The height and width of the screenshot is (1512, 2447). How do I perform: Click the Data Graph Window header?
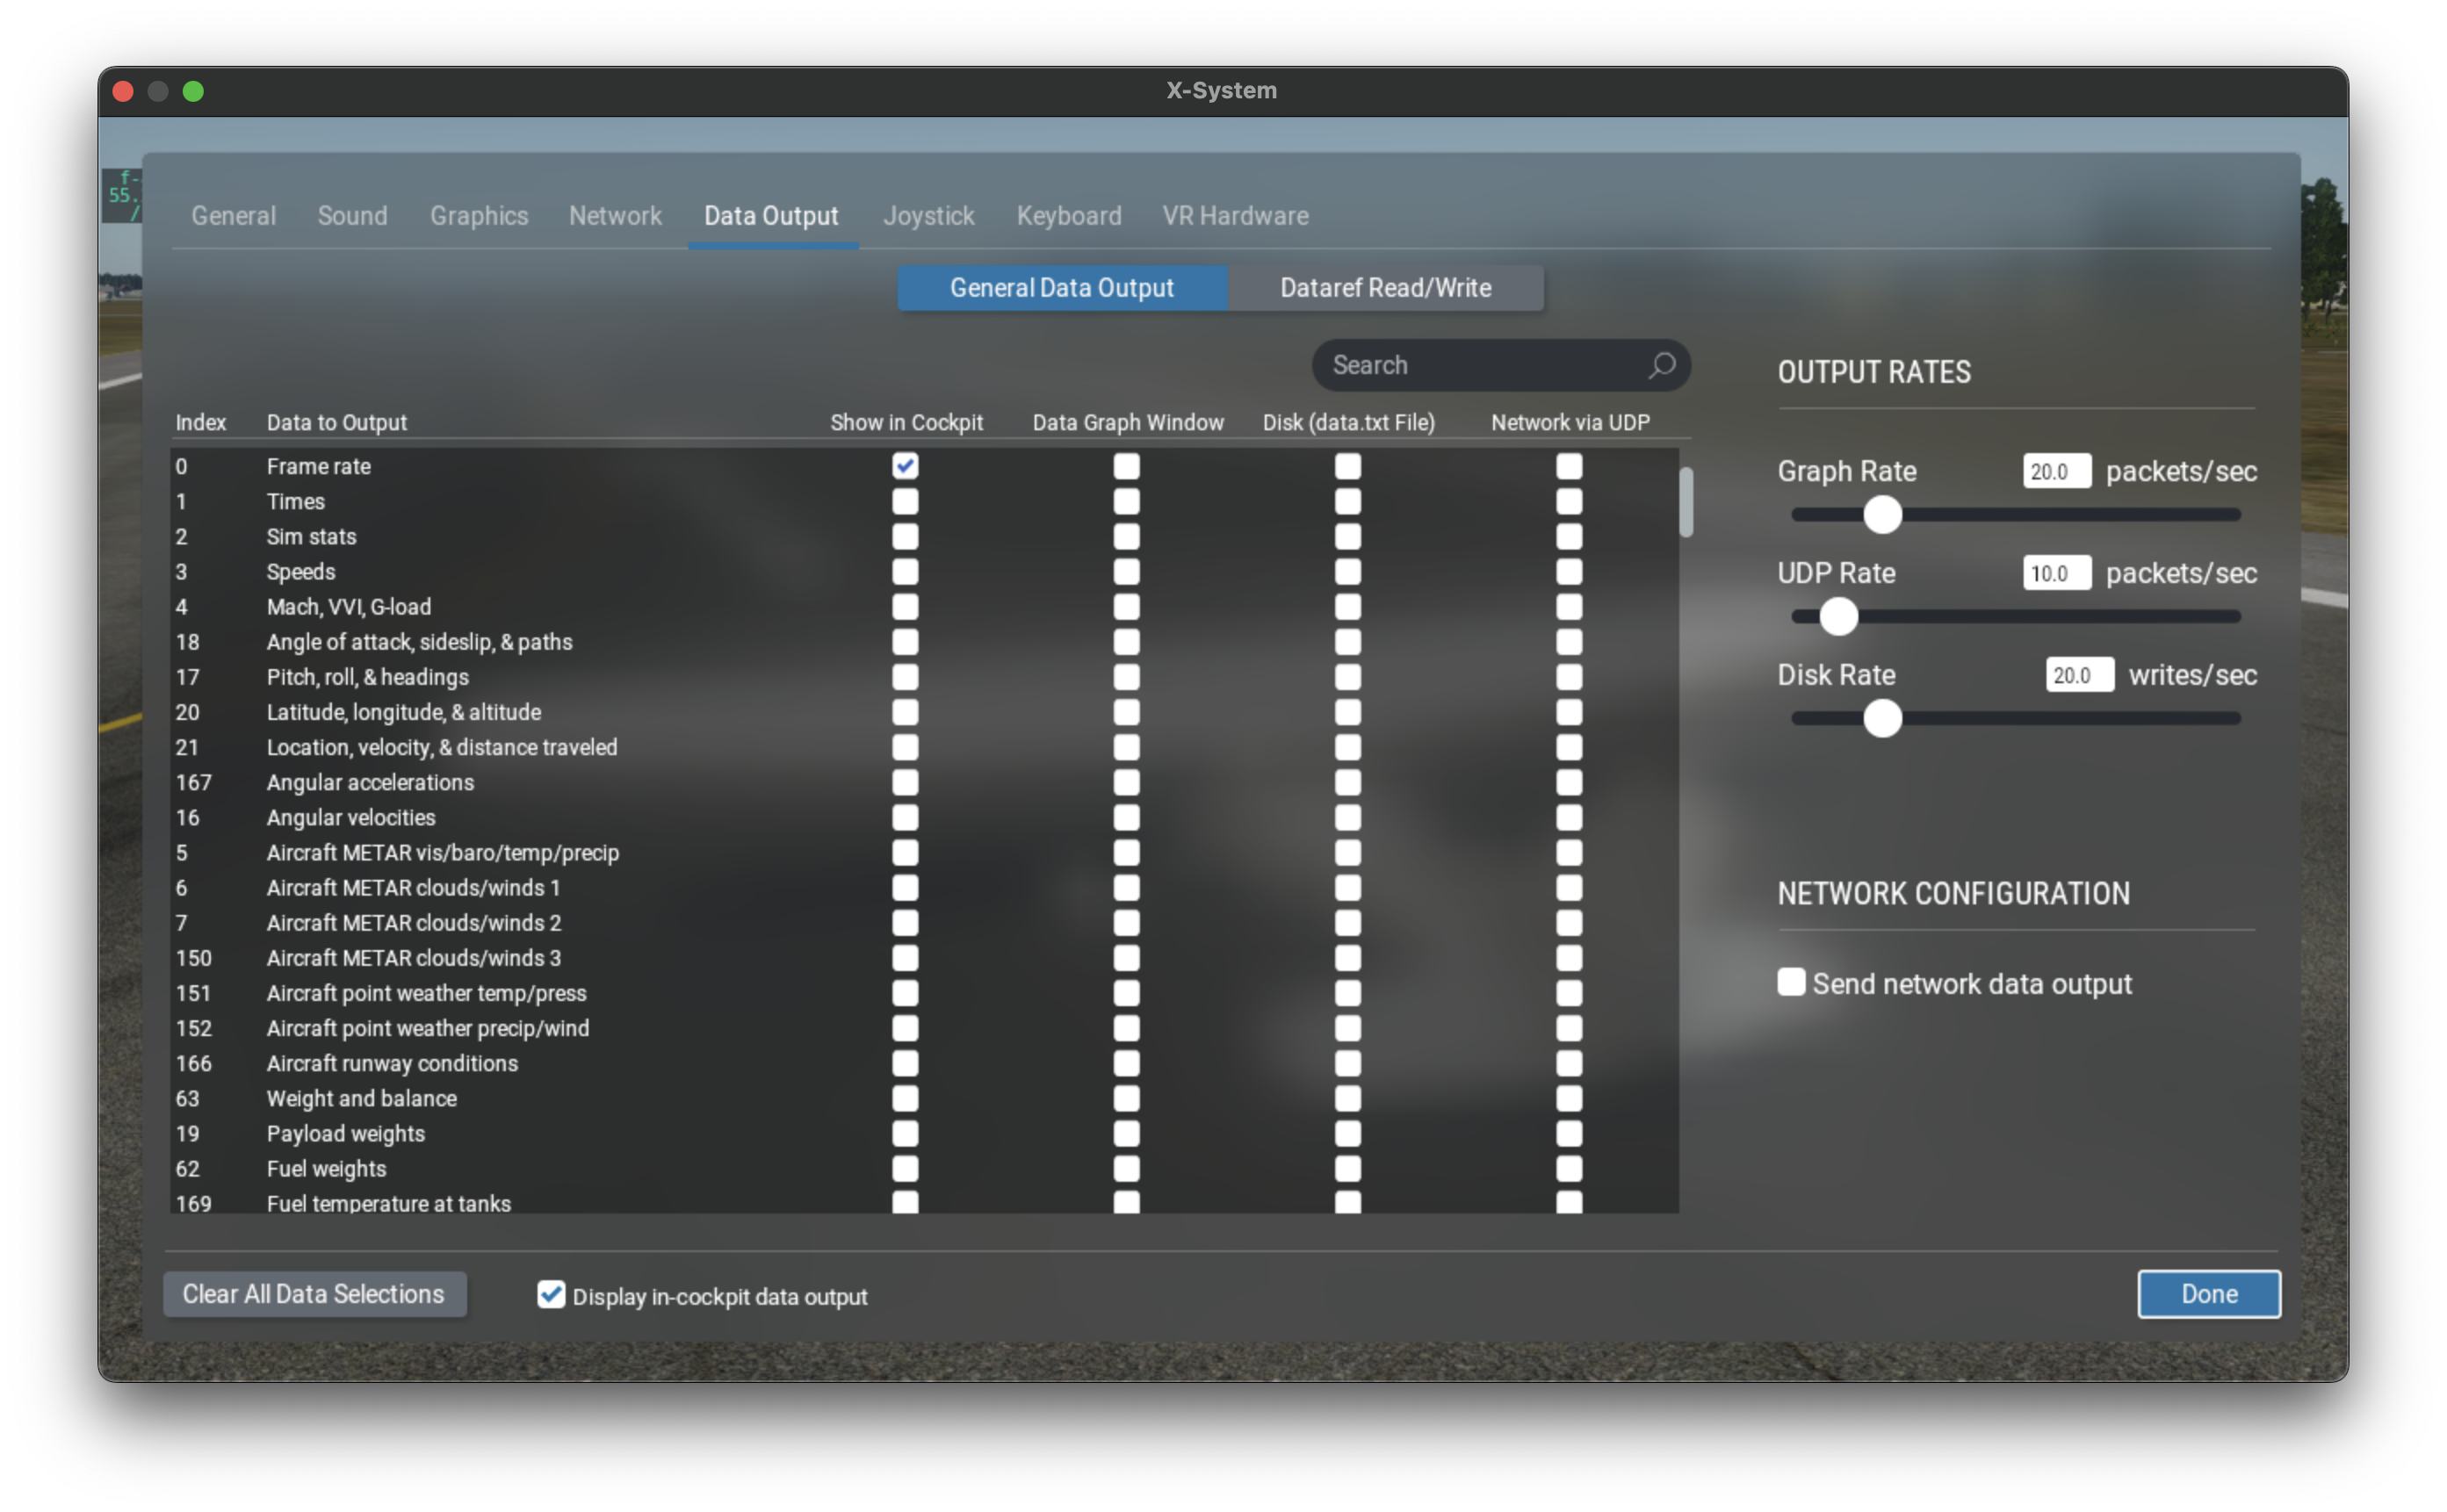click(x=1127, y=422)
